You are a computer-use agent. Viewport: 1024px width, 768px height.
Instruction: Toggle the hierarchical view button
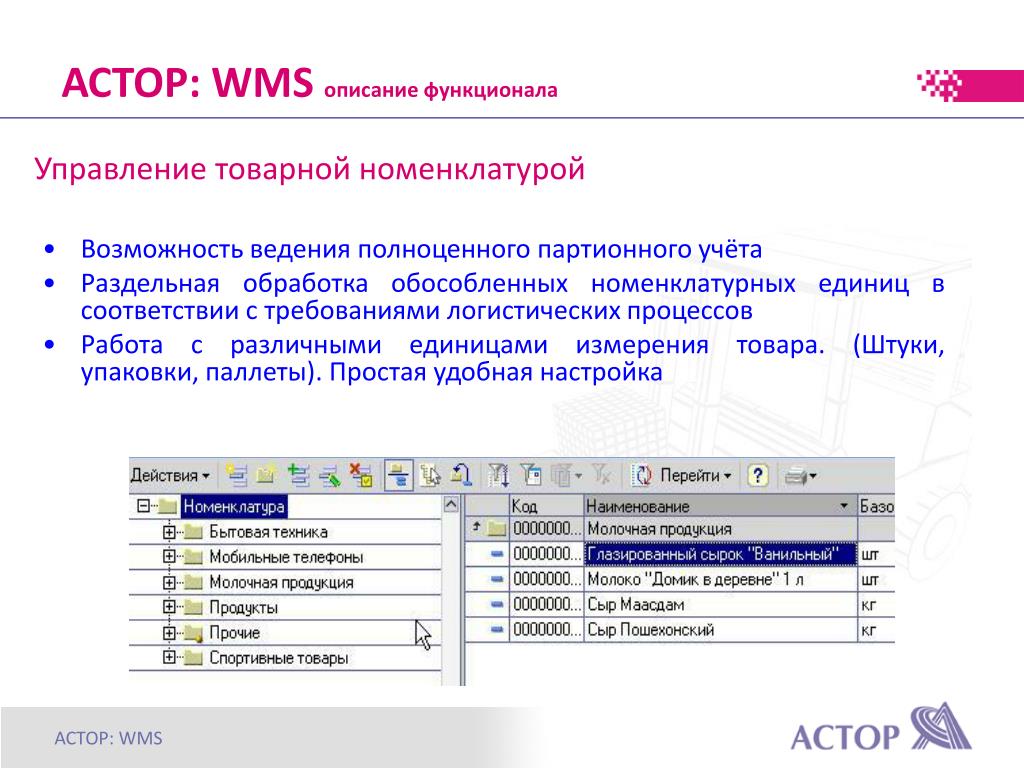(398, 475)
